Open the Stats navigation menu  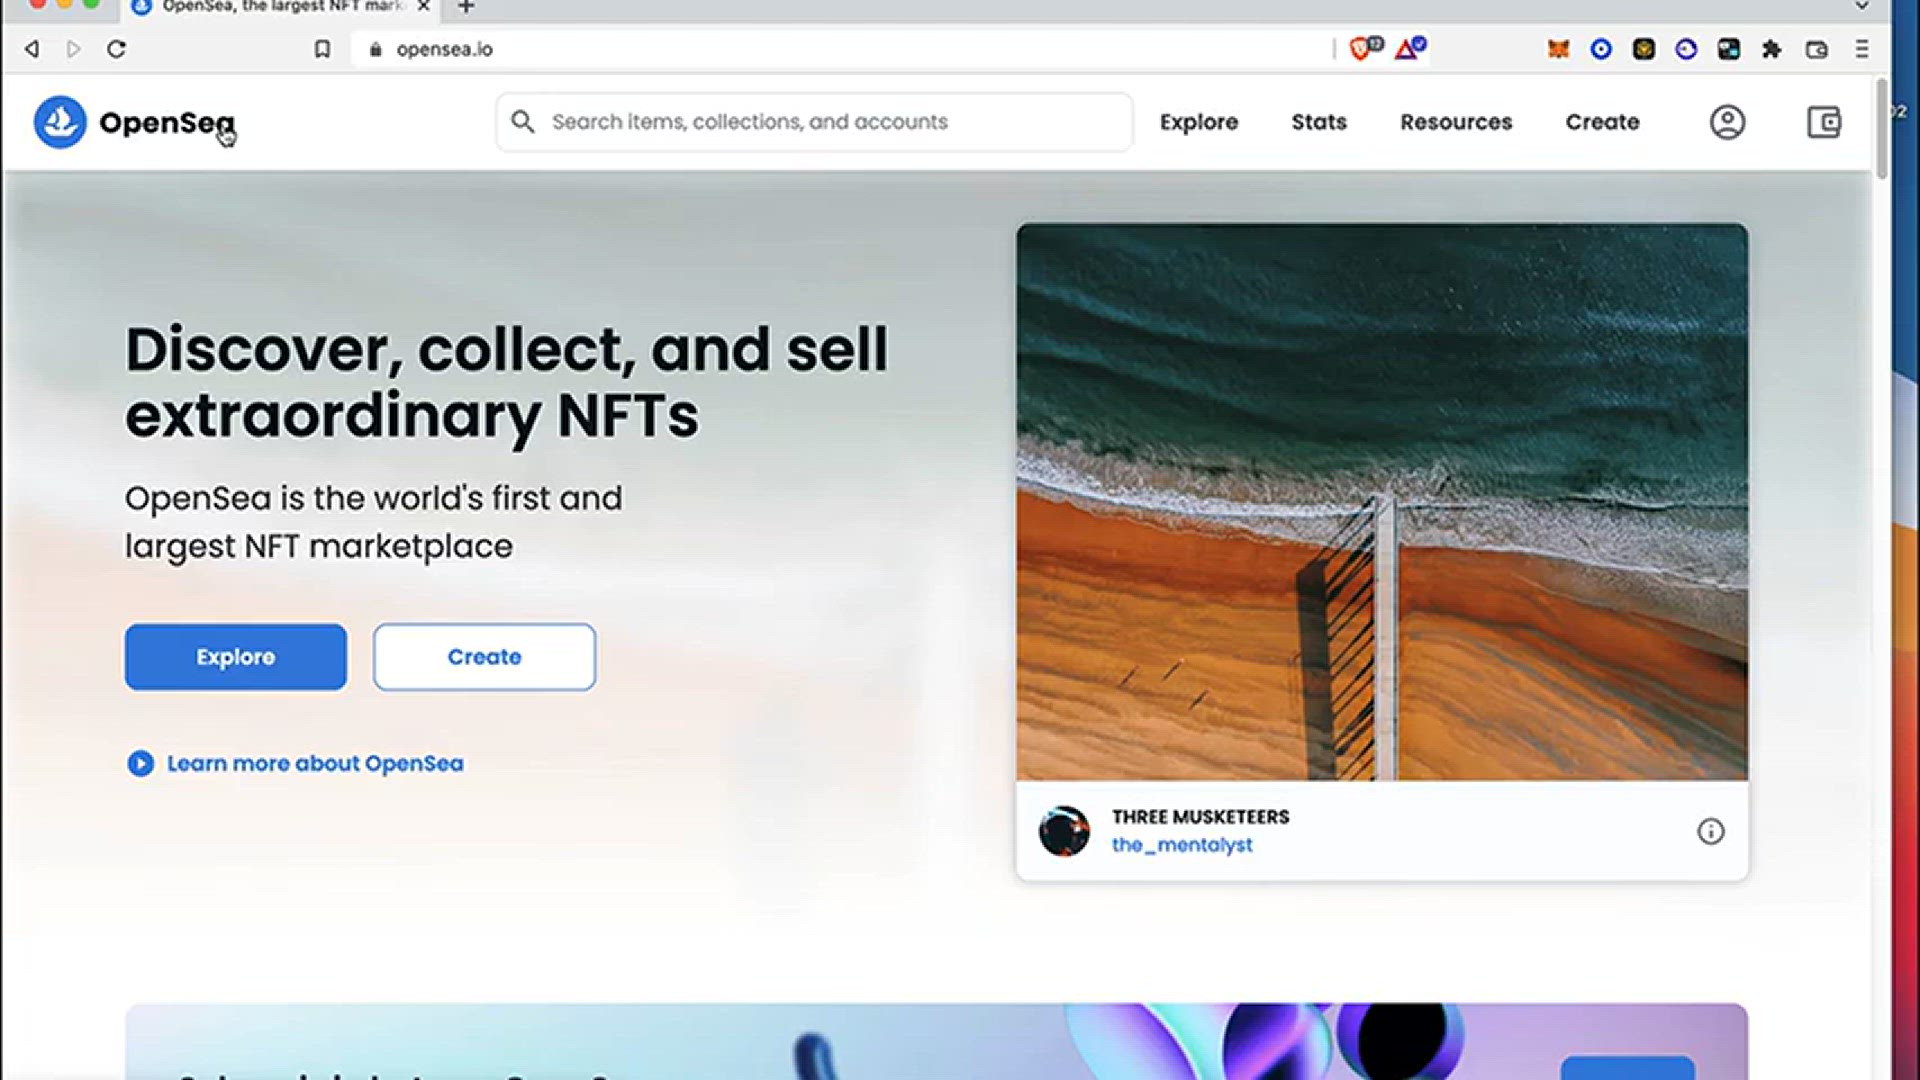[1318, 122]
